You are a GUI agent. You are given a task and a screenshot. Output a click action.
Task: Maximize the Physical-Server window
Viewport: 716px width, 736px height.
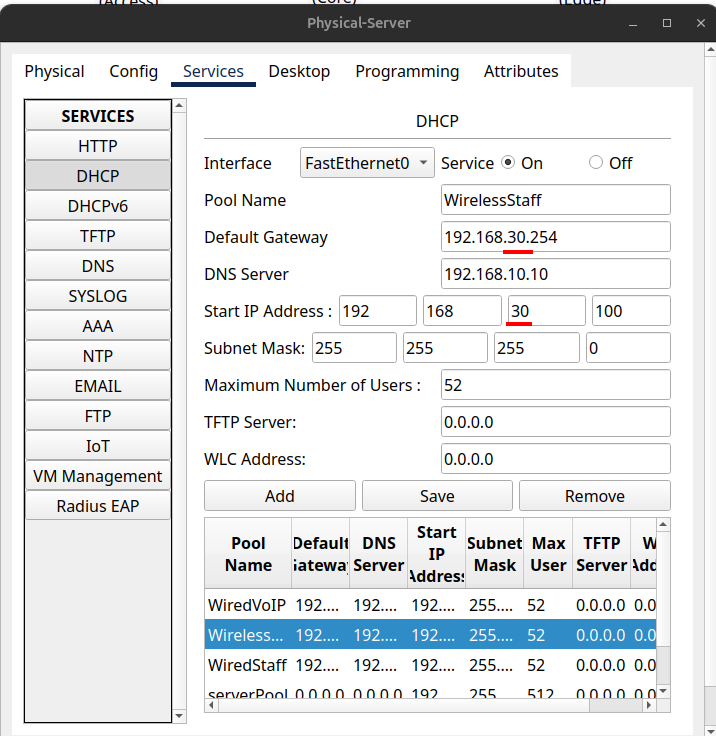667,23
